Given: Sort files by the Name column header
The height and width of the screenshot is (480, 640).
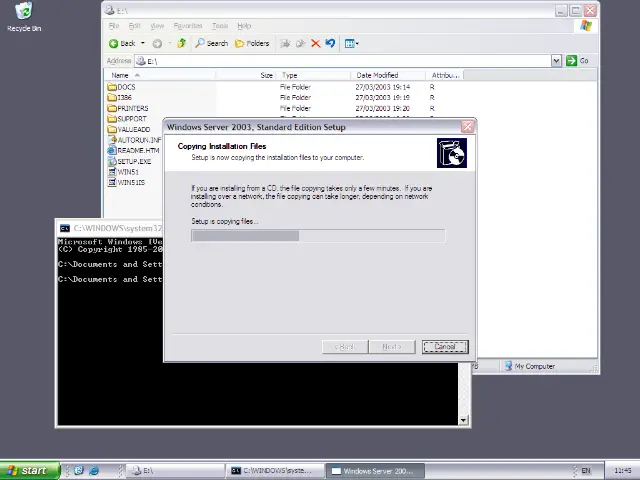Looking at the screenshot, I should [161, 75].
